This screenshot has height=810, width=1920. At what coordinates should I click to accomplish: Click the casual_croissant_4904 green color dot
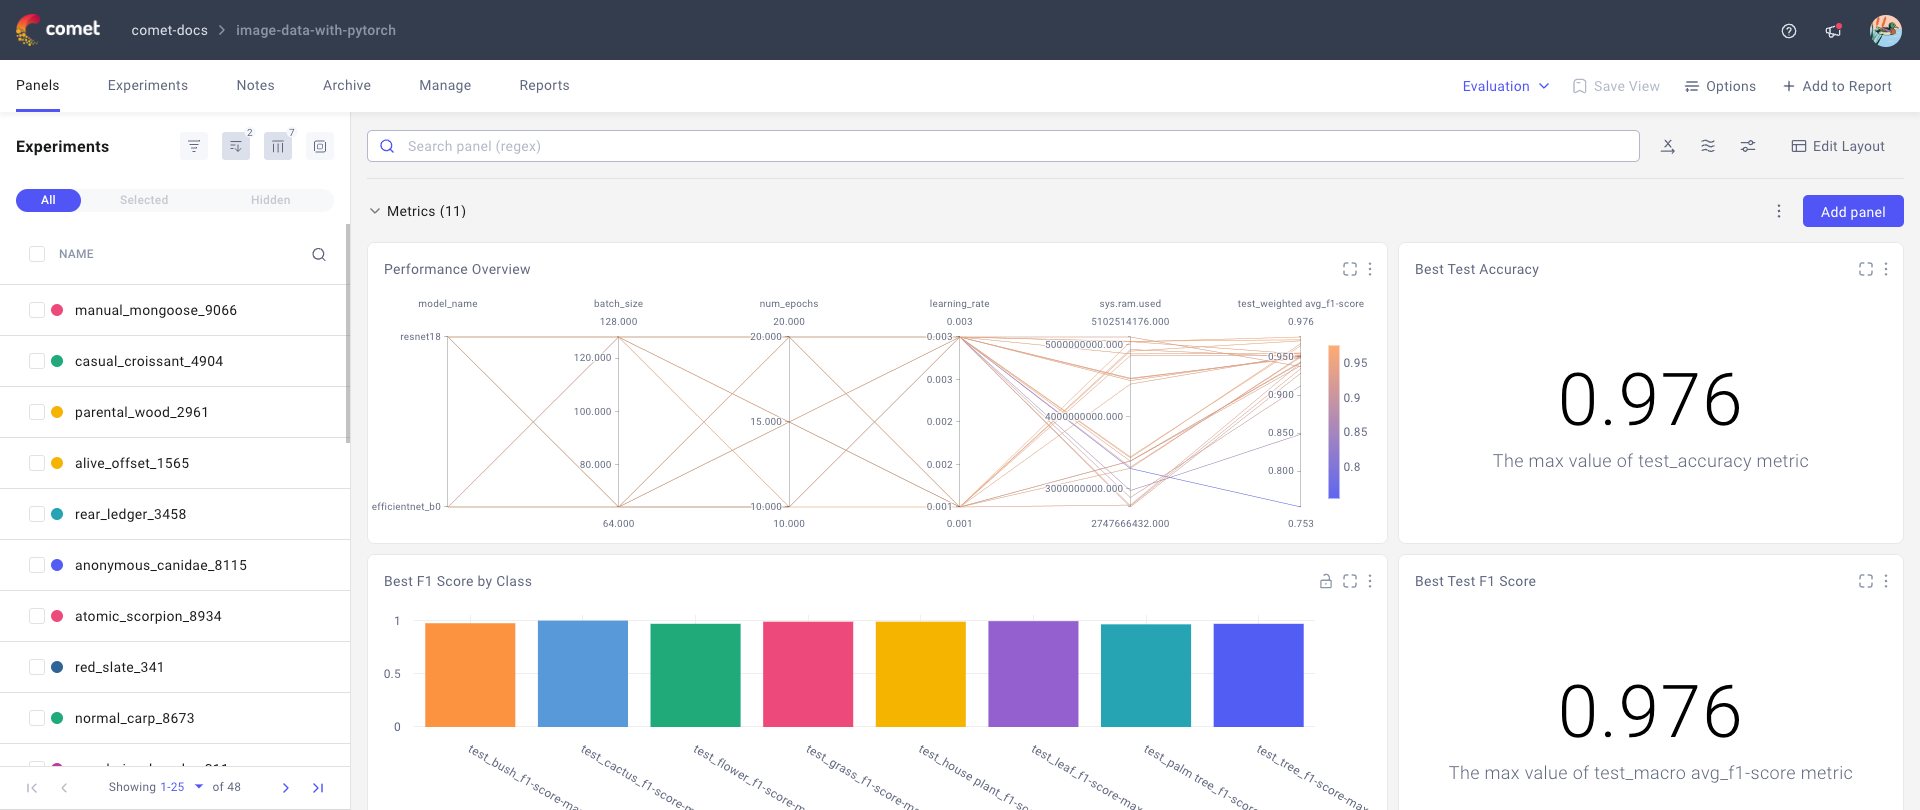click(57, 361)
